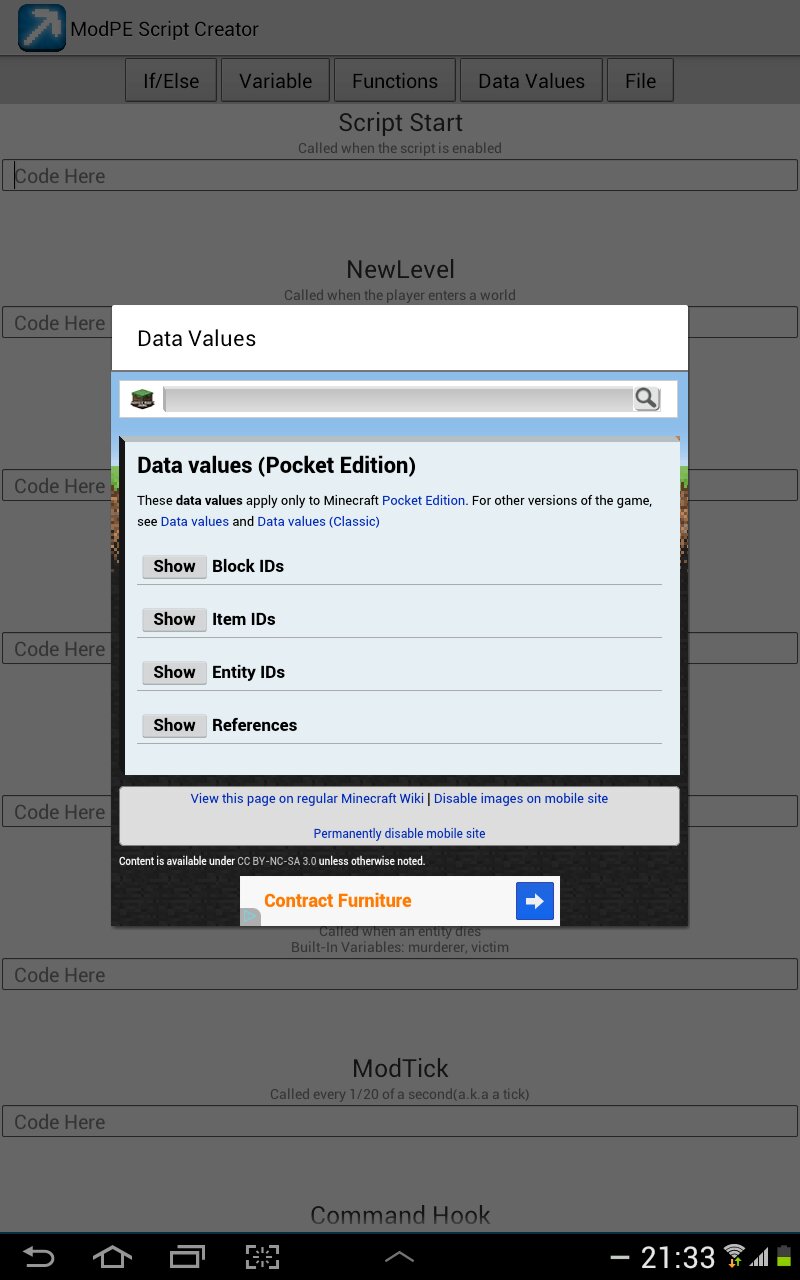Show the Block IDs section
This screenshot has width=800, height=1280.
click(x=174, y=566)
